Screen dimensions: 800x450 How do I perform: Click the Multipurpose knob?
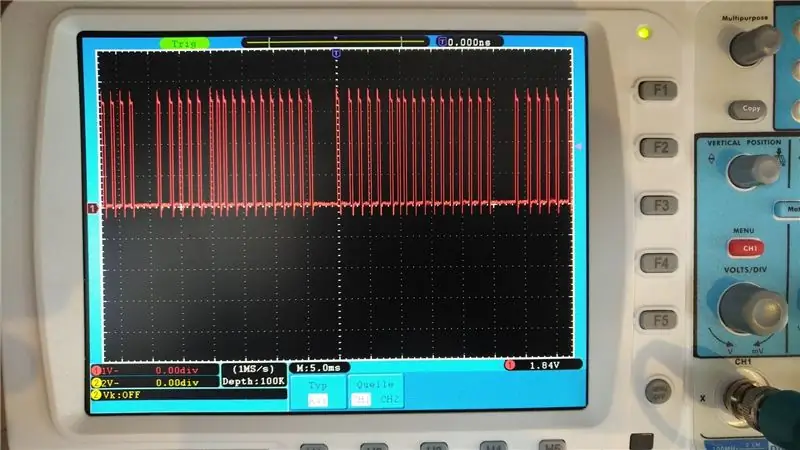(754, 45)
